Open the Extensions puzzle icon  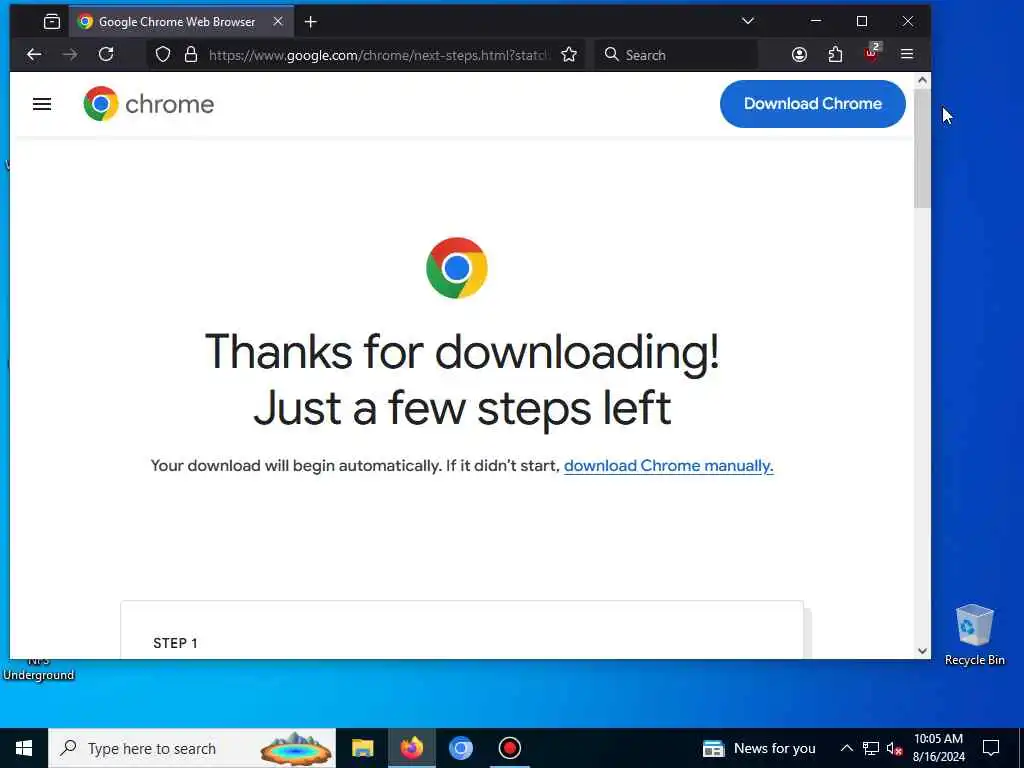[x=835, y=55]
